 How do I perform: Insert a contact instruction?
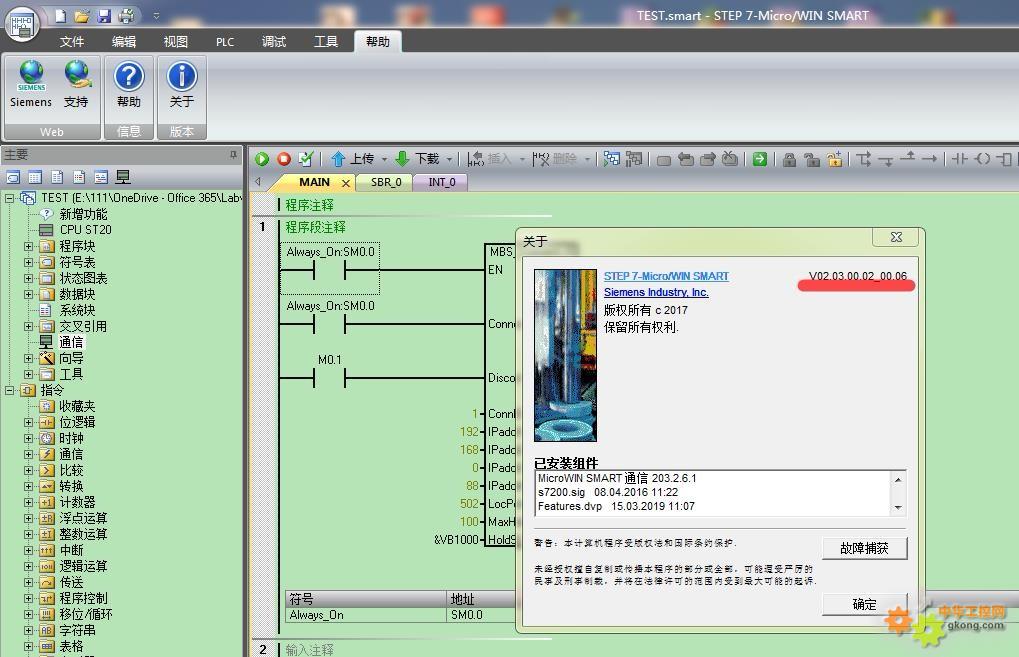(960, 159)
